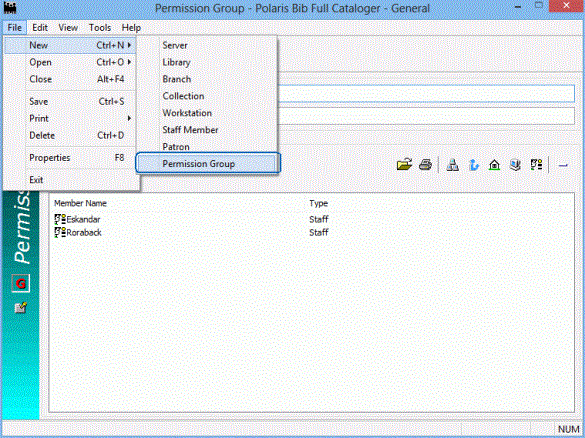585x438 pixels.
Task: Click the blue minus remove icon
Action: 563,165
